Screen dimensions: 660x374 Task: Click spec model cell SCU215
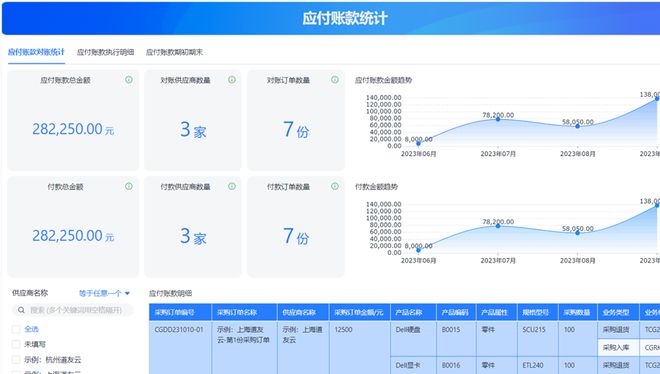tap(538, 339)
